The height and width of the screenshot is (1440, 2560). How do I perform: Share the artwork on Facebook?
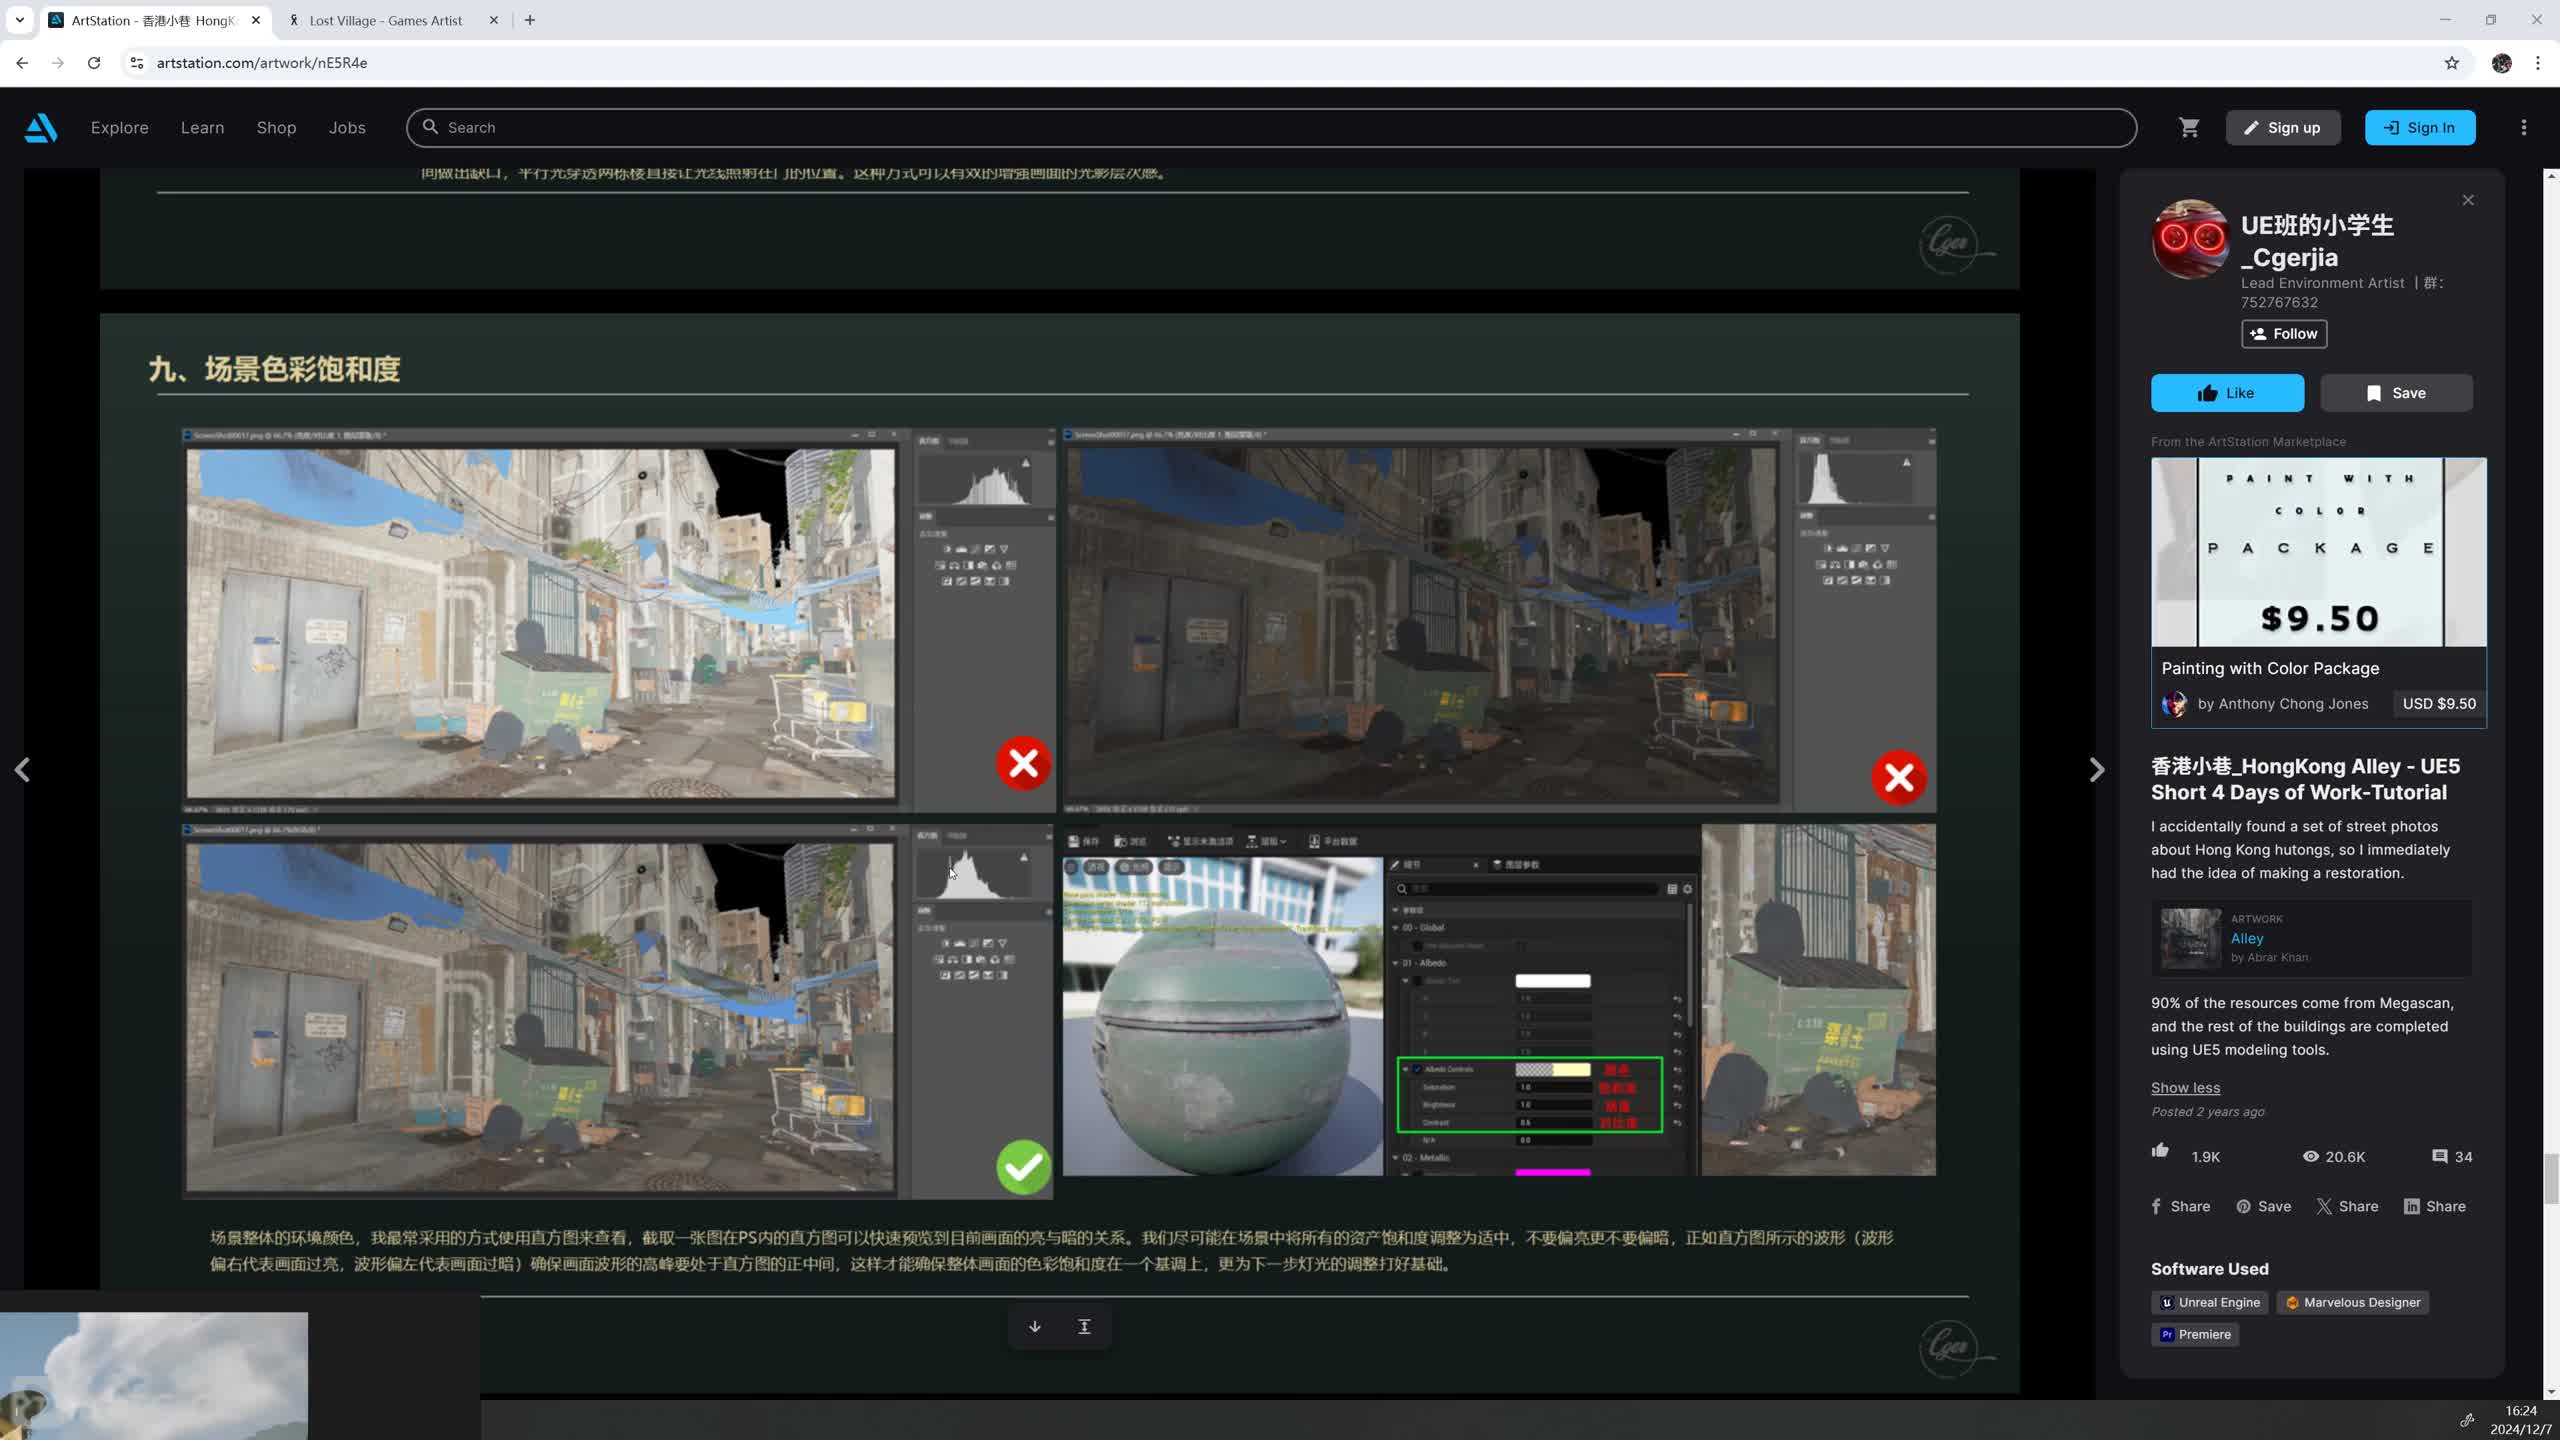pos(2181,1206)
